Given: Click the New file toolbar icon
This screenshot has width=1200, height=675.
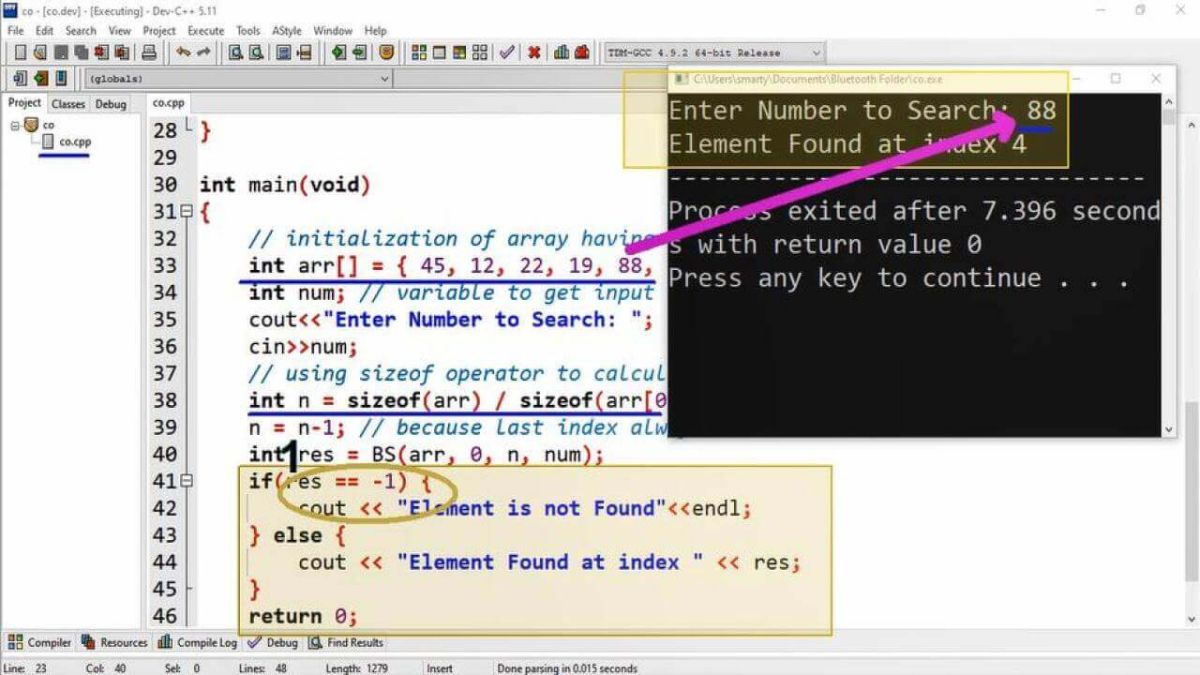Looking at the screenshot, I should pyautogui.click(x=20, y=52).
